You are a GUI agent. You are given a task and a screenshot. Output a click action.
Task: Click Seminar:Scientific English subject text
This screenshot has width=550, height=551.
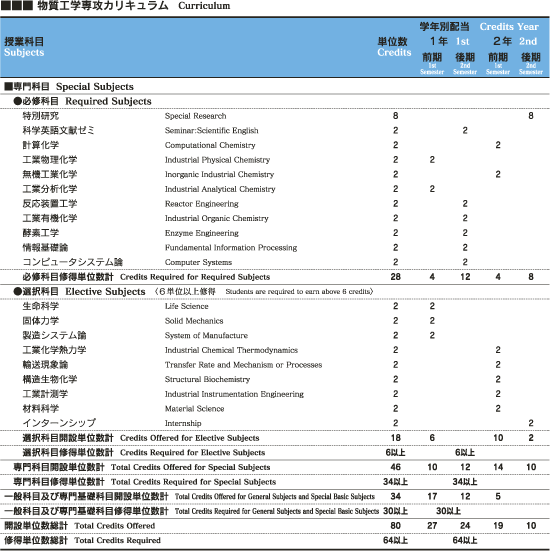tap(211, 131)
